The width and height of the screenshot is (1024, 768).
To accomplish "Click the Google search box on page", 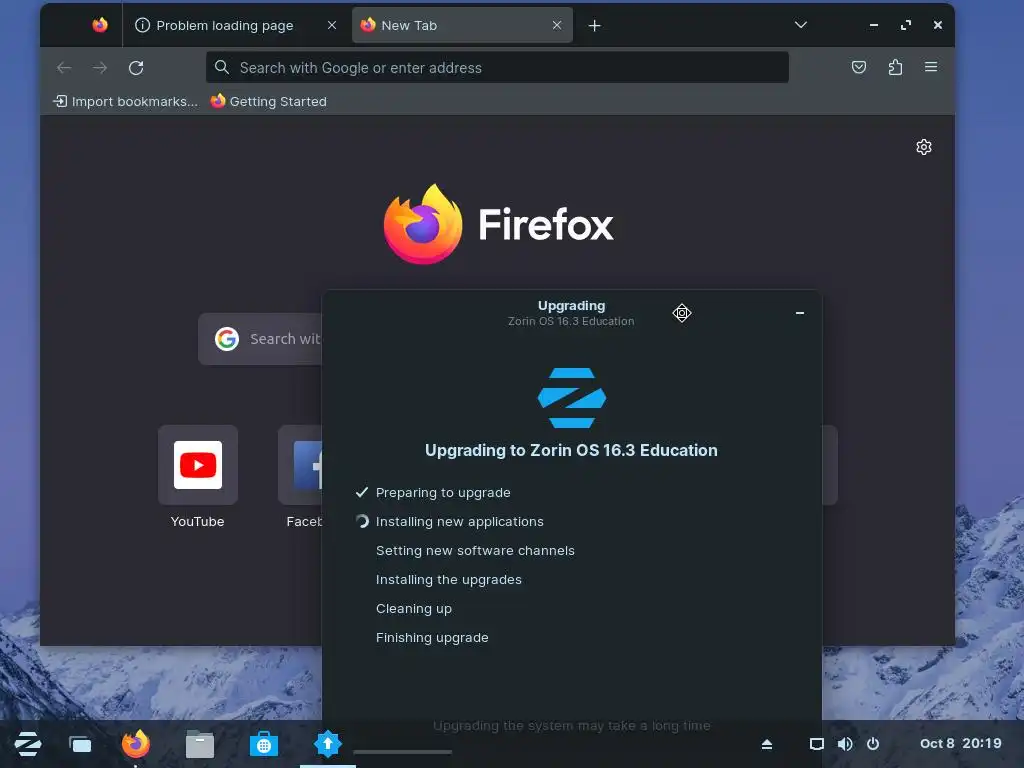I will pyautogui.click(x=261, y=339).
